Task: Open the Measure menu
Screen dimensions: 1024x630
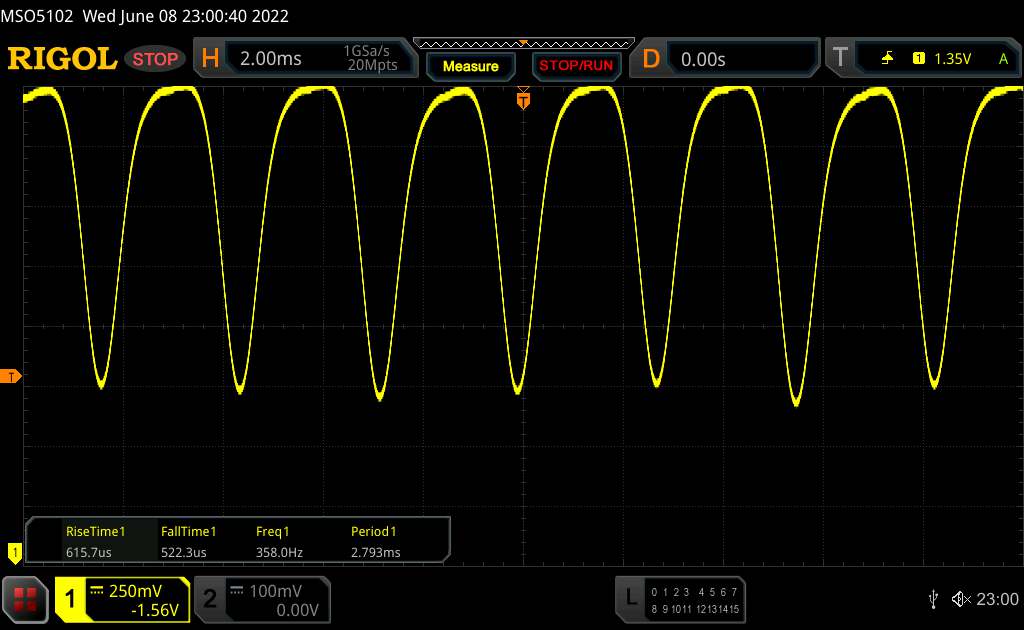Action: tap(470, 66)
